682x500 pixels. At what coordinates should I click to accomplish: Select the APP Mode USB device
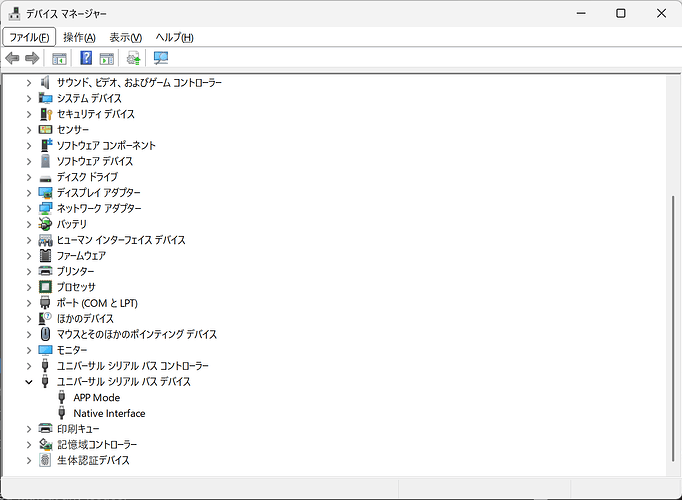pos(96,398)
